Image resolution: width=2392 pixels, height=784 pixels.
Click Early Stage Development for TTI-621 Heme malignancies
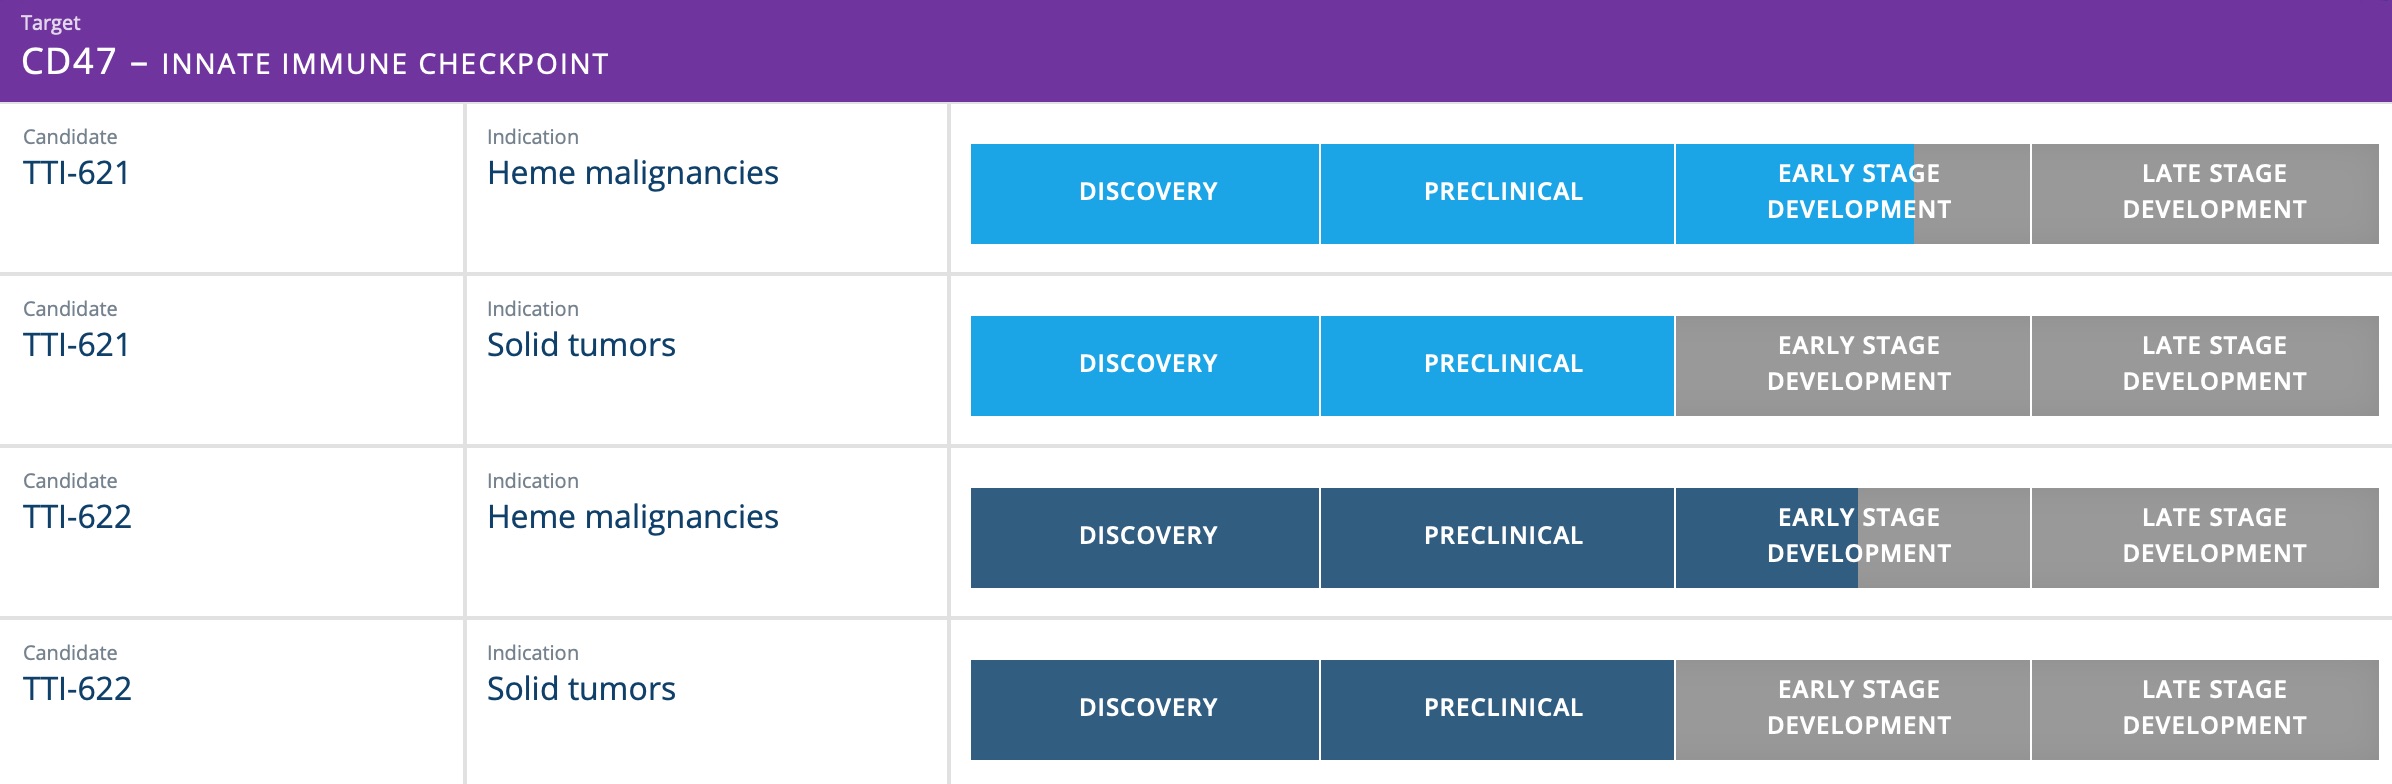tap(1858, 193)
